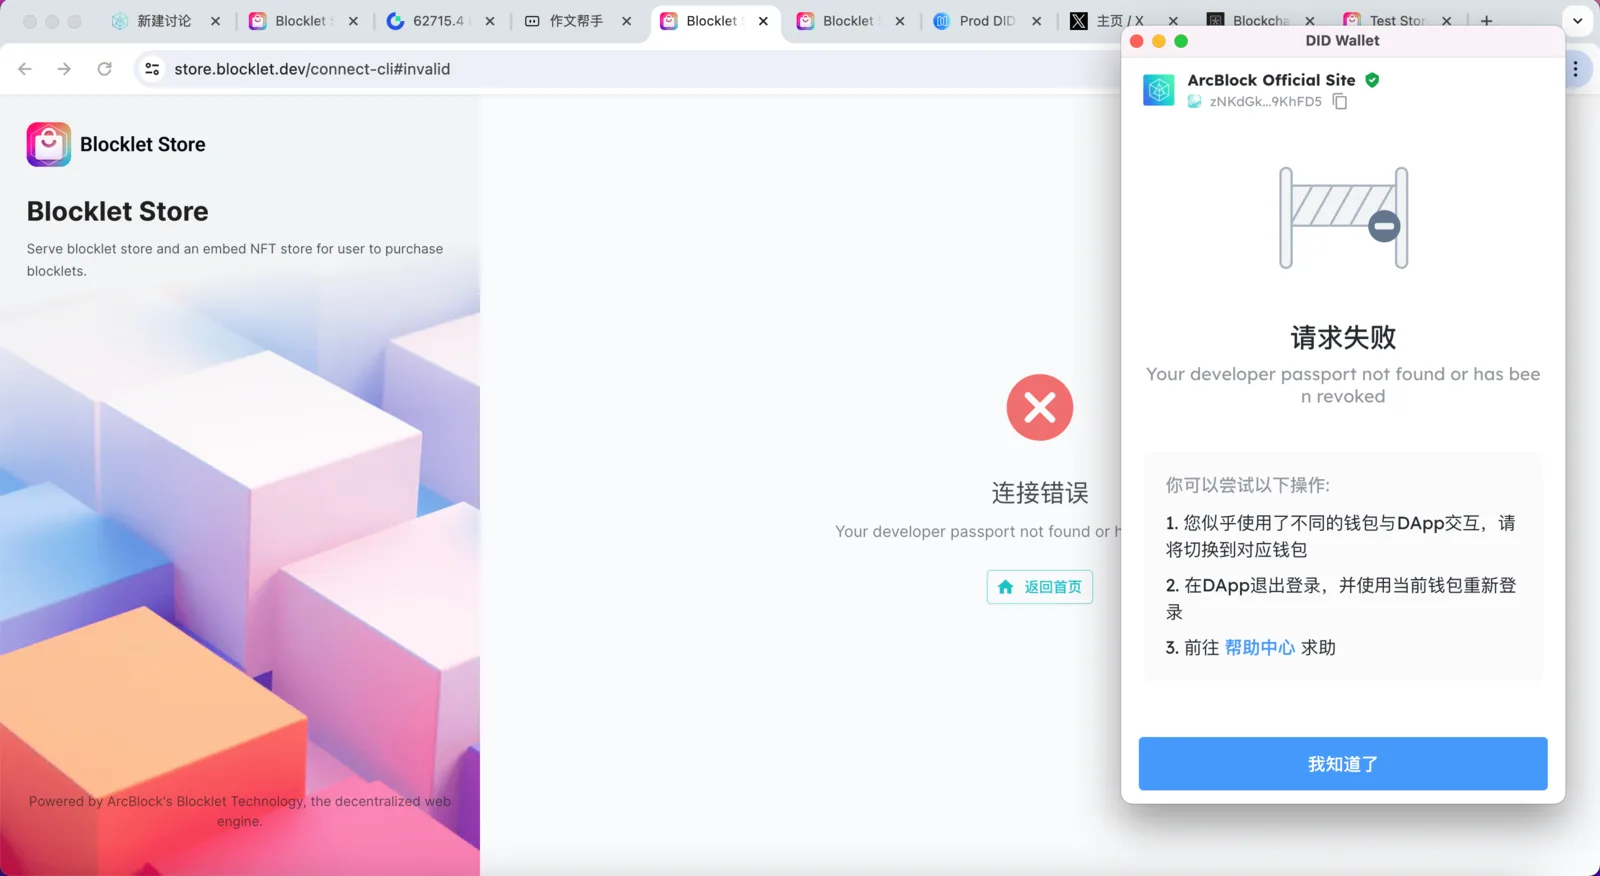Expand the browser tab search dropdown
Screen dimensions: 1600x876
point(1577,21)
